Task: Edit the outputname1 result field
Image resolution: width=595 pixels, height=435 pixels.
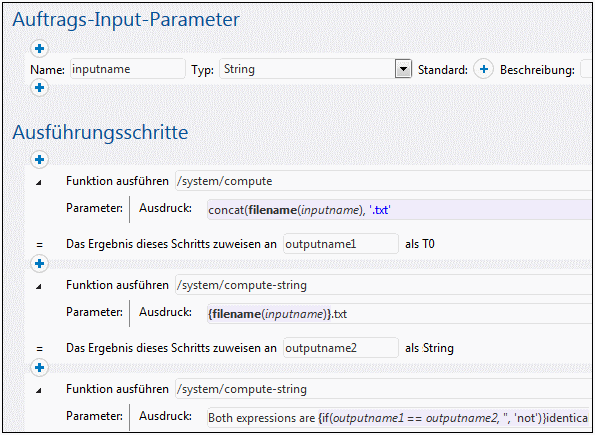Action: [x=341, y=244]
